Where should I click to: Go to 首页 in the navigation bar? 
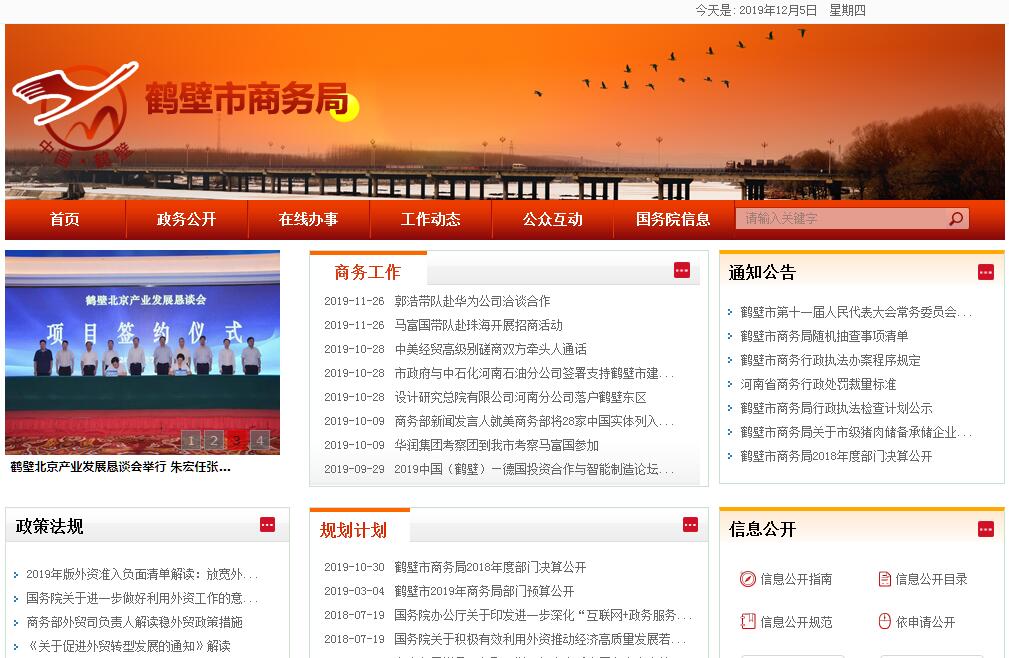(65, 219)
